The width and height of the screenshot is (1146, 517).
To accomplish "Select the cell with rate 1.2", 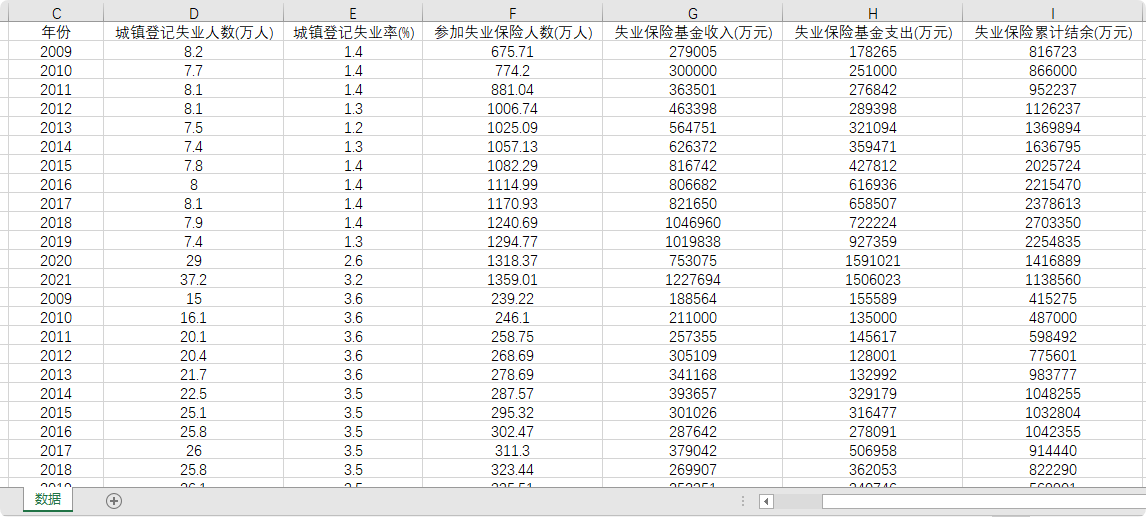I will (x=353, y=127).
